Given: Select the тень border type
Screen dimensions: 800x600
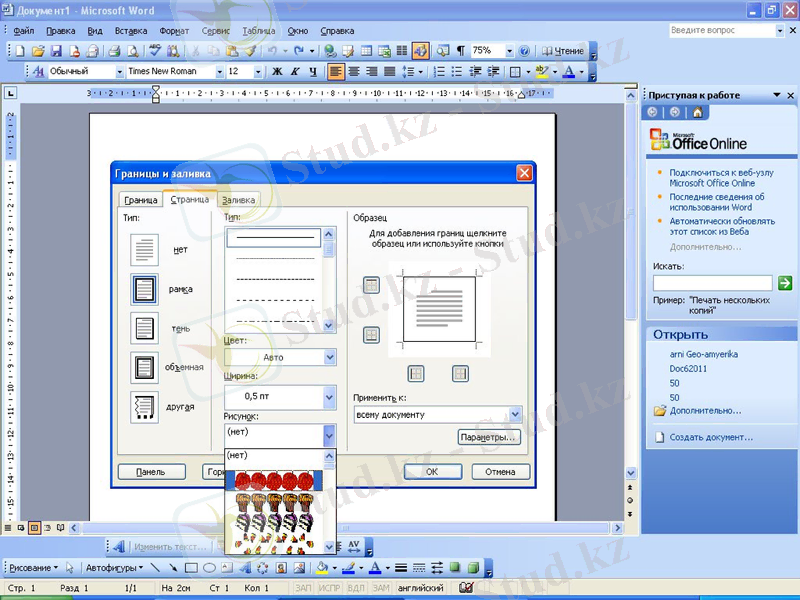Looking at the screenshot, I should [x=142, y=327].
